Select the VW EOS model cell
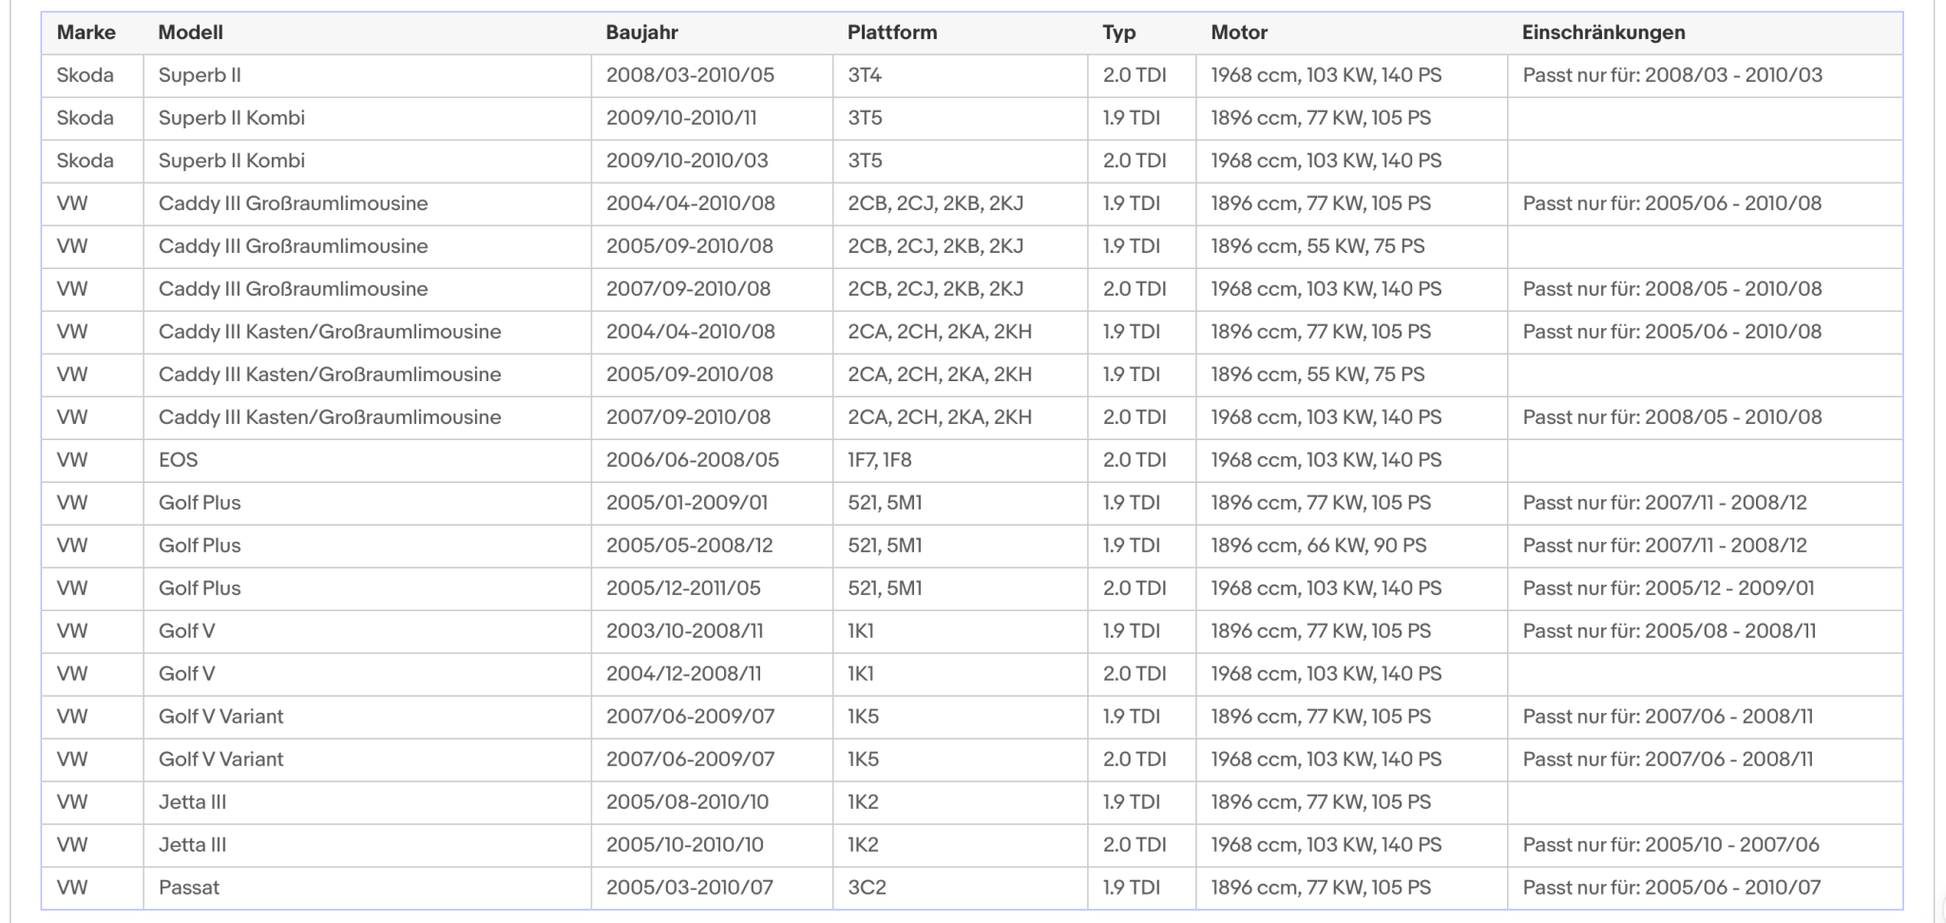 (x=367, y=461)
